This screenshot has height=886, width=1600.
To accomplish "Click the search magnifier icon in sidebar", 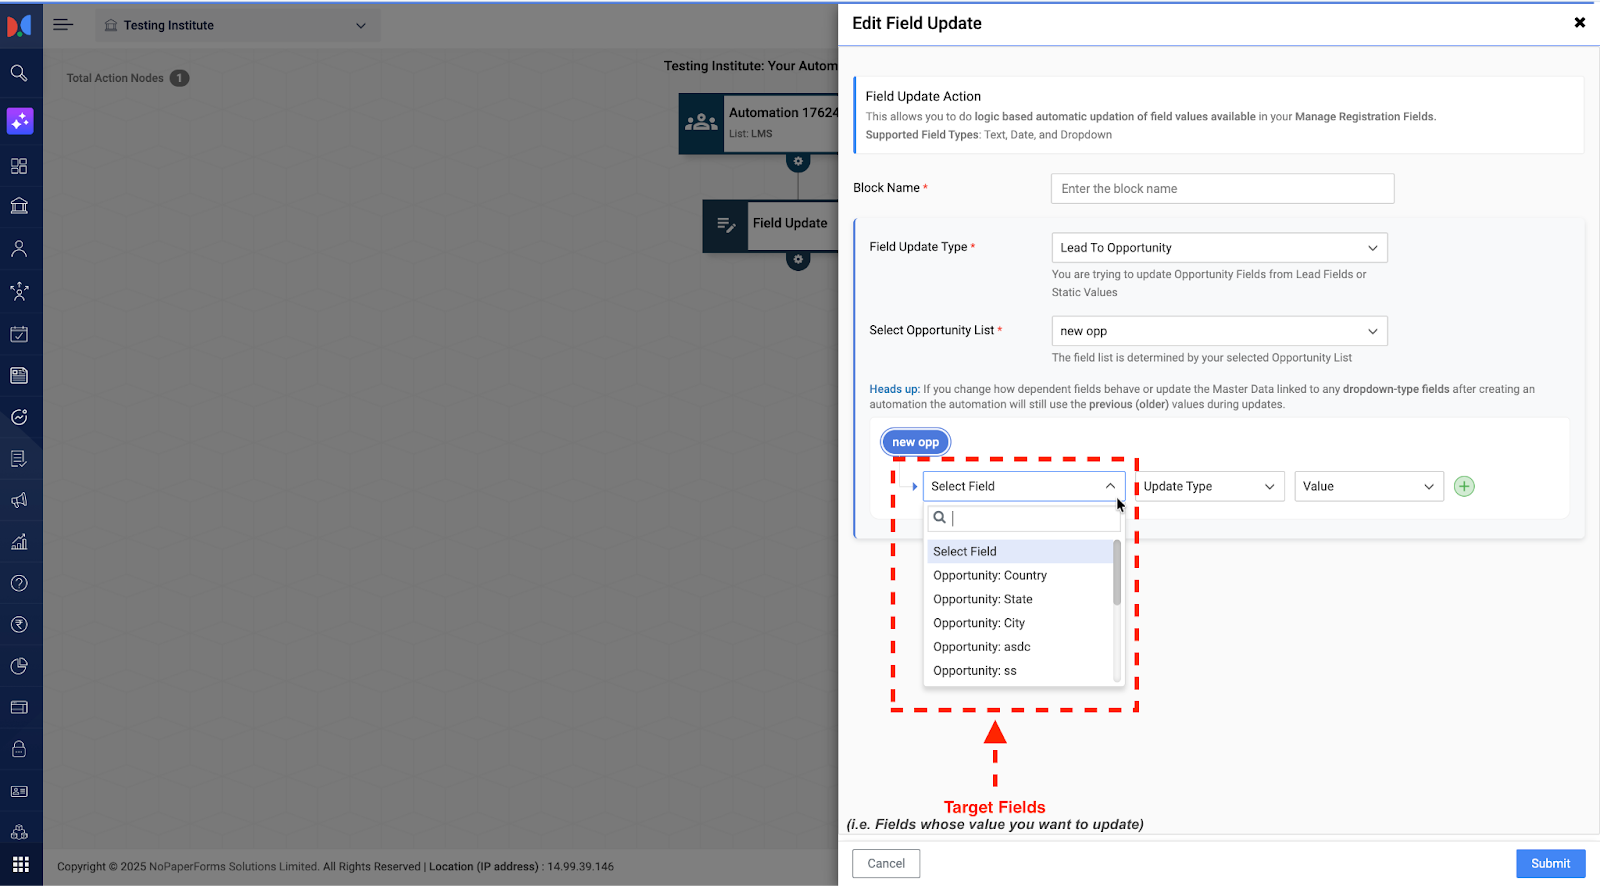I will pos(19,73).
